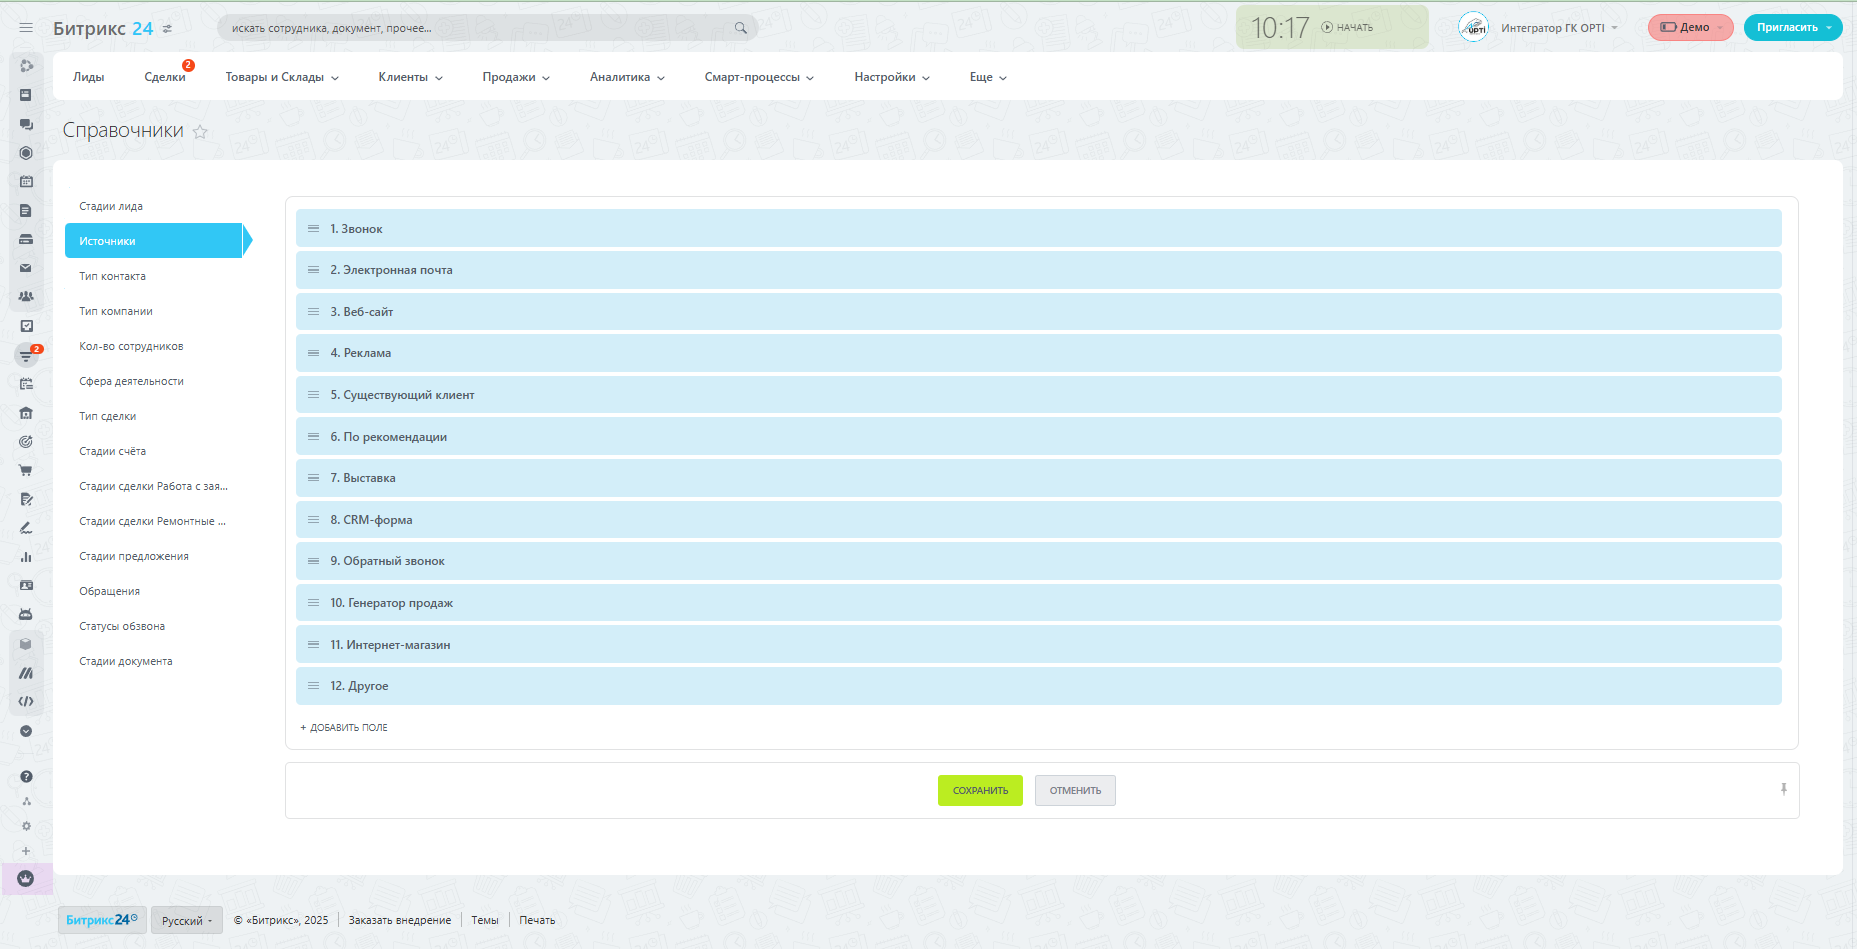The image size is (1857, 949).
Task: Click the sitemap icon below the help icon
Action: pos(26,801)
